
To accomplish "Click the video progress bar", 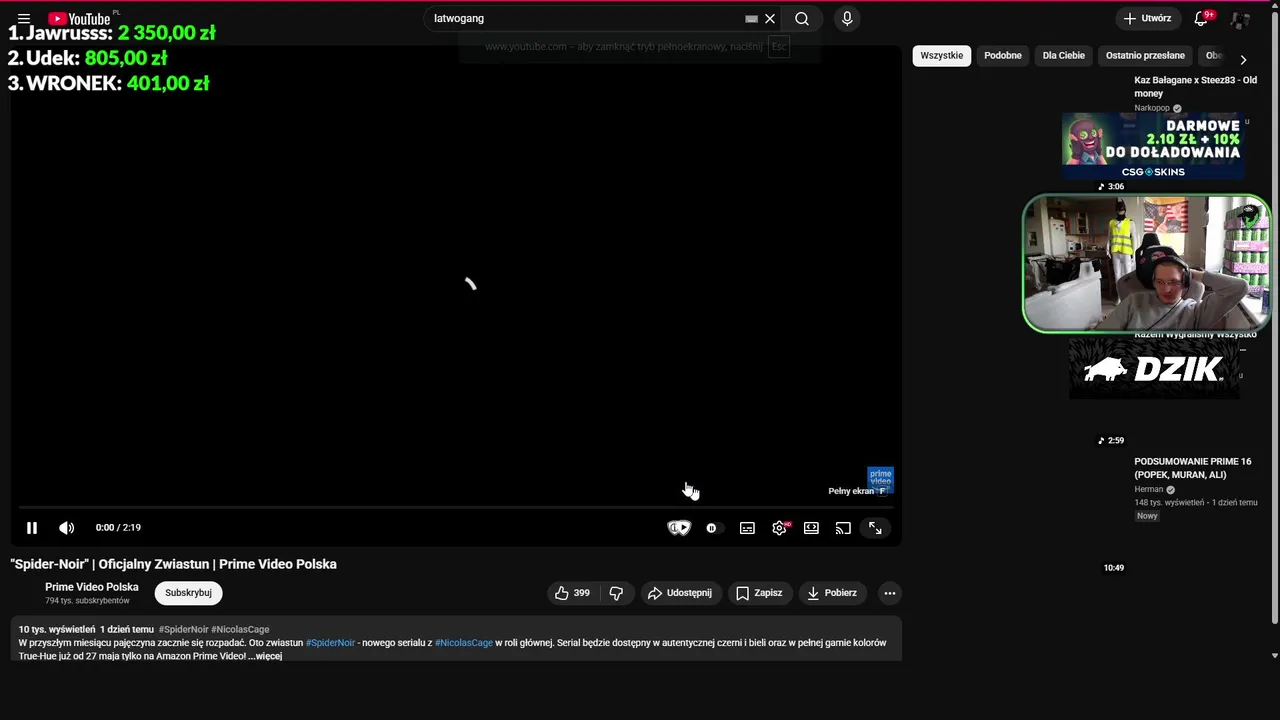I will pos(456,508).
